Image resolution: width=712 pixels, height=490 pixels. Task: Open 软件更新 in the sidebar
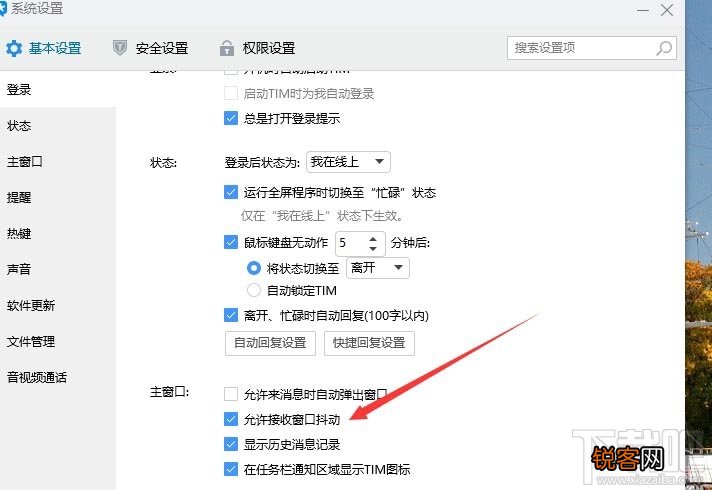point(58,305)
